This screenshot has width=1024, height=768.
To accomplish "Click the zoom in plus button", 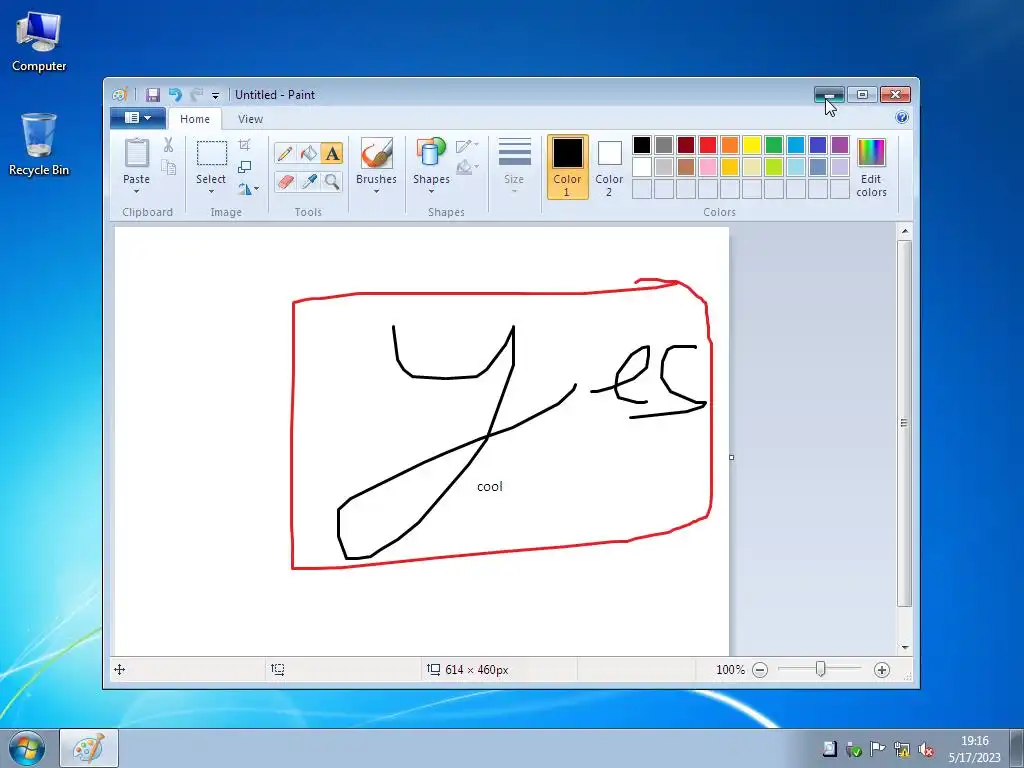I will point(882,670).
